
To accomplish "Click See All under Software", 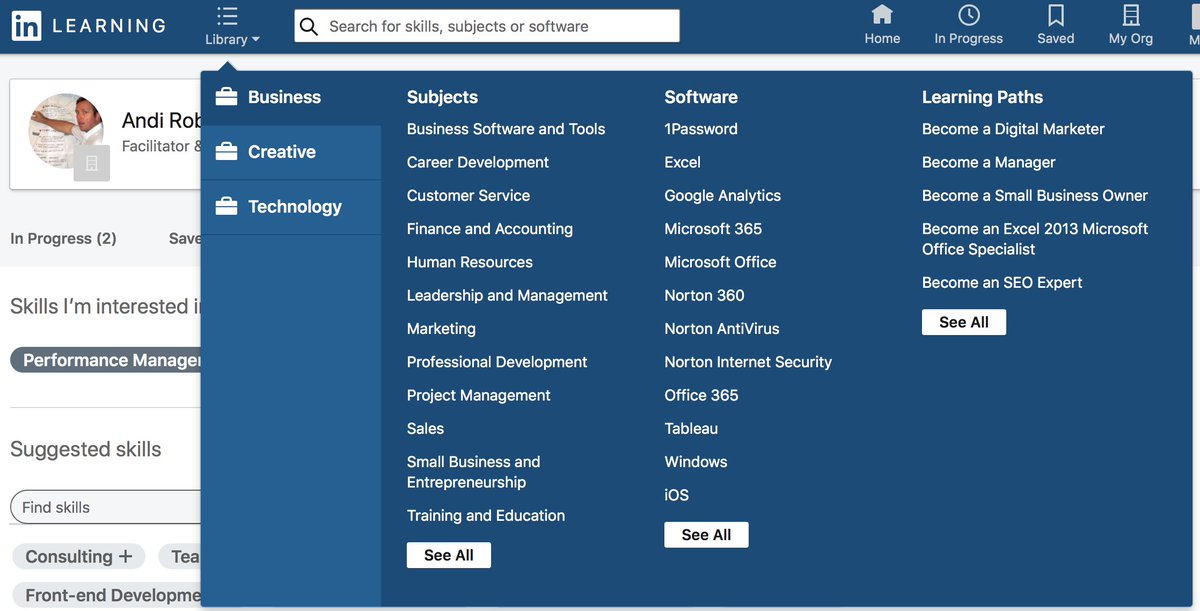I will [706, 535].
